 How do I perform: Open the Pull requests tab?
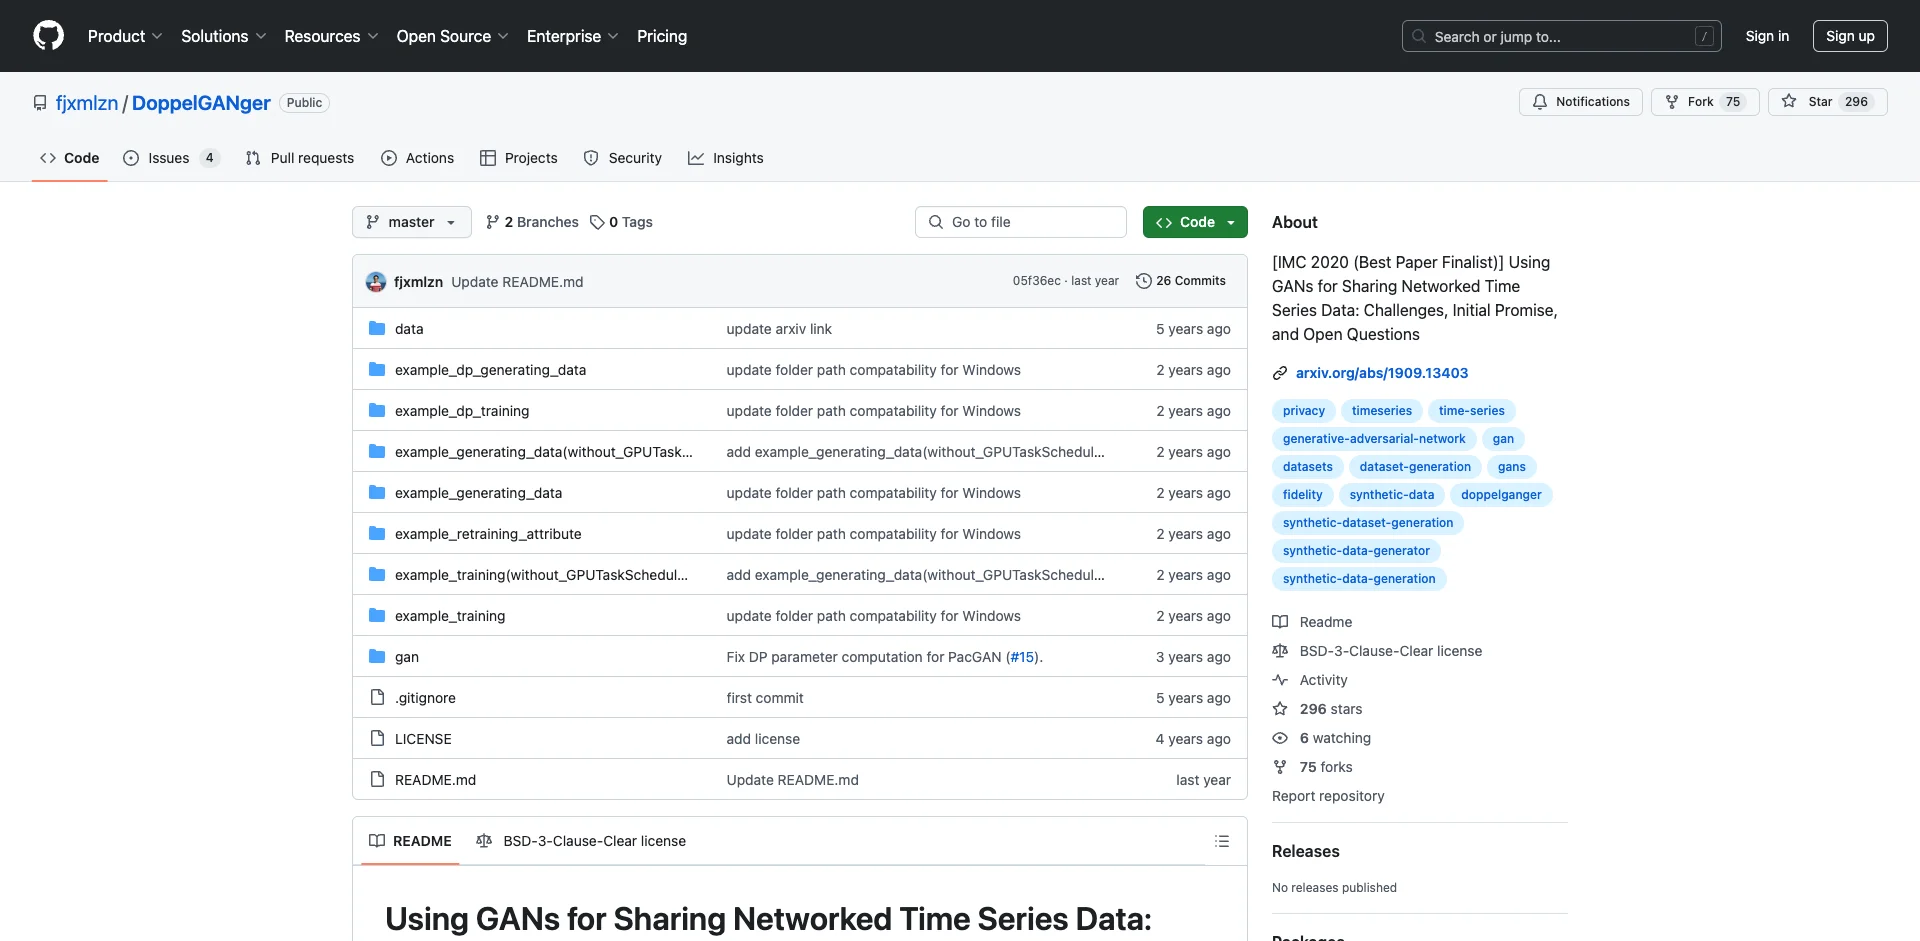pos(299,158)
